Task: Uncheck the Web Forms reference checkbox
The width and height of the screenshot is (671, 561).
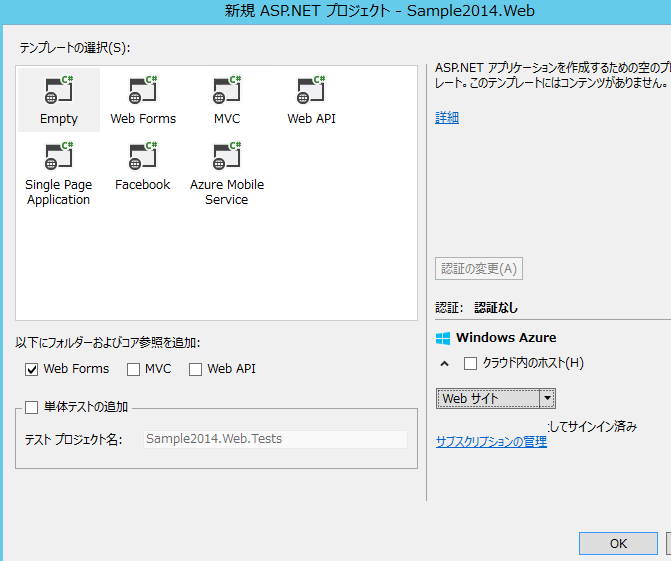Action: pos(31,369)
